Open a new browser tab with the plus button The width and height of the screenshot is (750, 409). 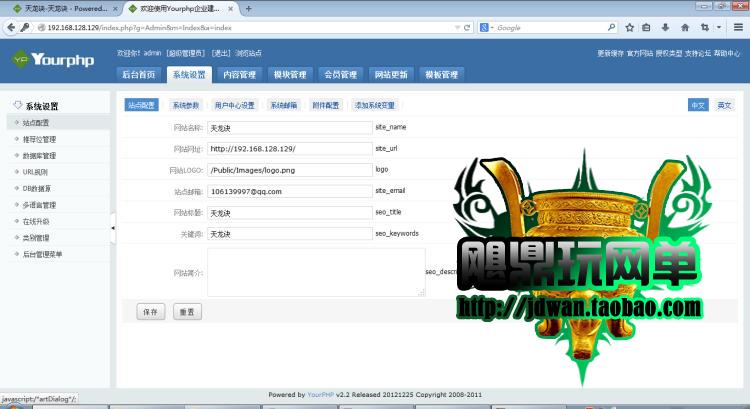click(x=248, y=8)
